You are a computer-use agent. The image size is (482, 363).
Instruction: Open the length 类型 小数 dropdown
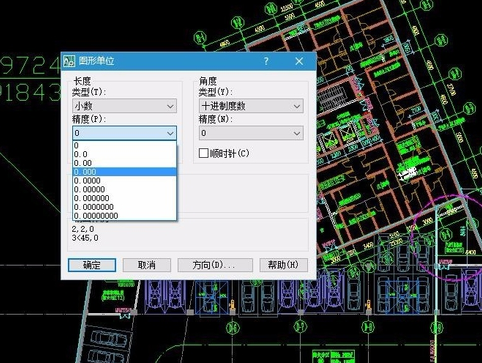(x=124, y=106)
